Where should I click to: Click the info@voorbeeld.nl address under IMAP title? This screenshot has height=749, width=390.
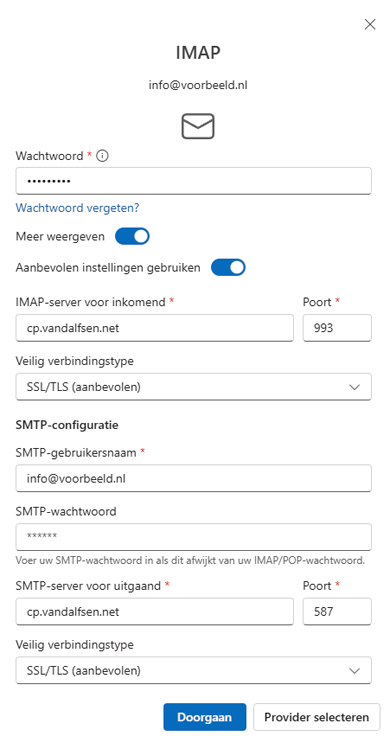click(198, 86)
